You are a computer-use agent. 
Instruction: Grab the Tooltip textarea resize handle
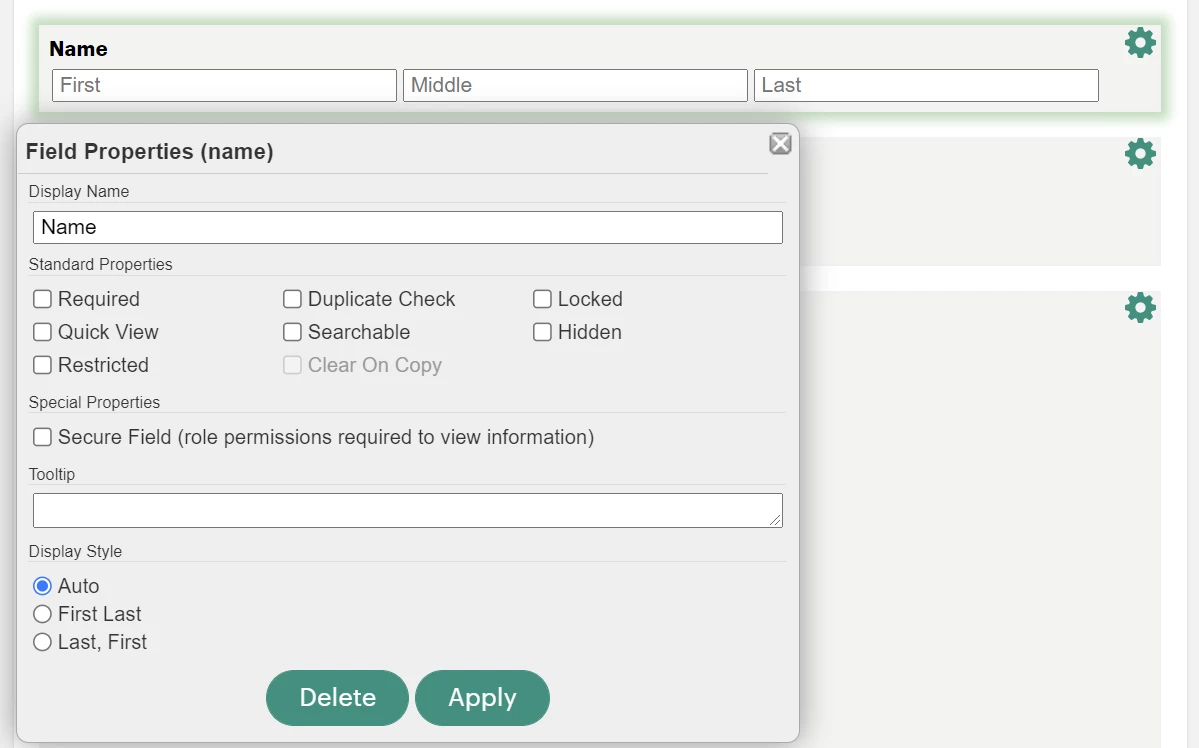point(775,520)
